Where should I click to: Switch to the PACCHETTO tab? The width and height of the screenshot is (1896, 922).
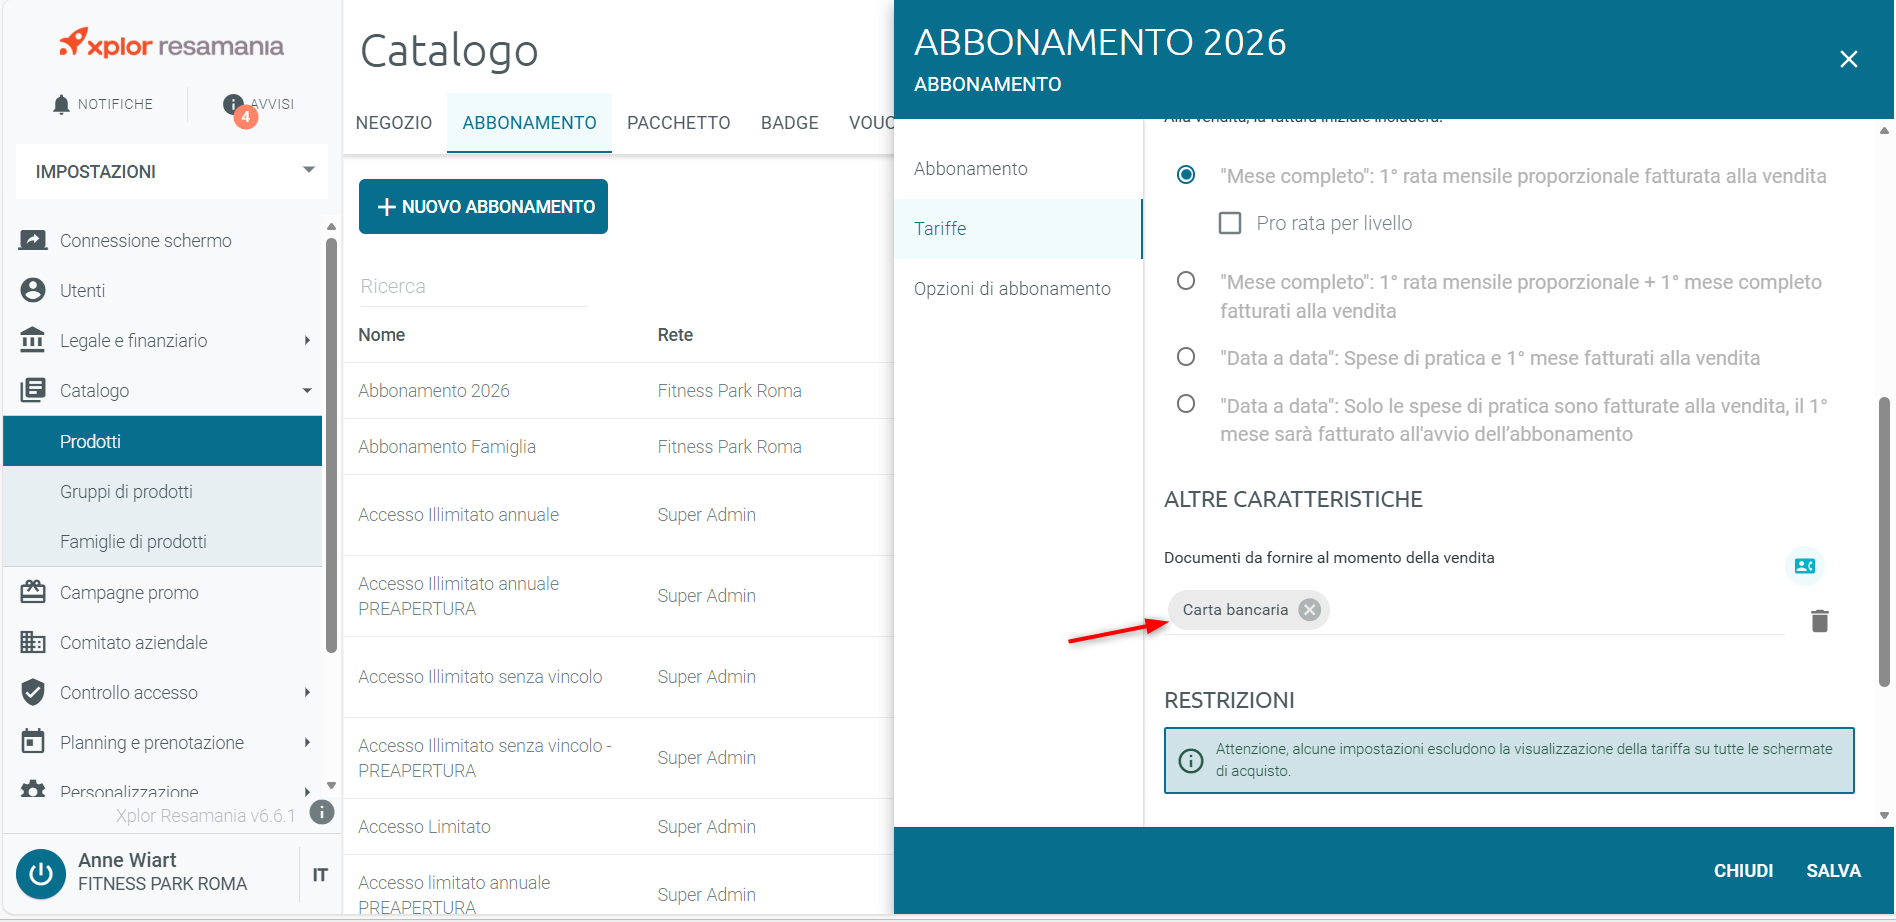pyautogui.click(x=678, y=123)
